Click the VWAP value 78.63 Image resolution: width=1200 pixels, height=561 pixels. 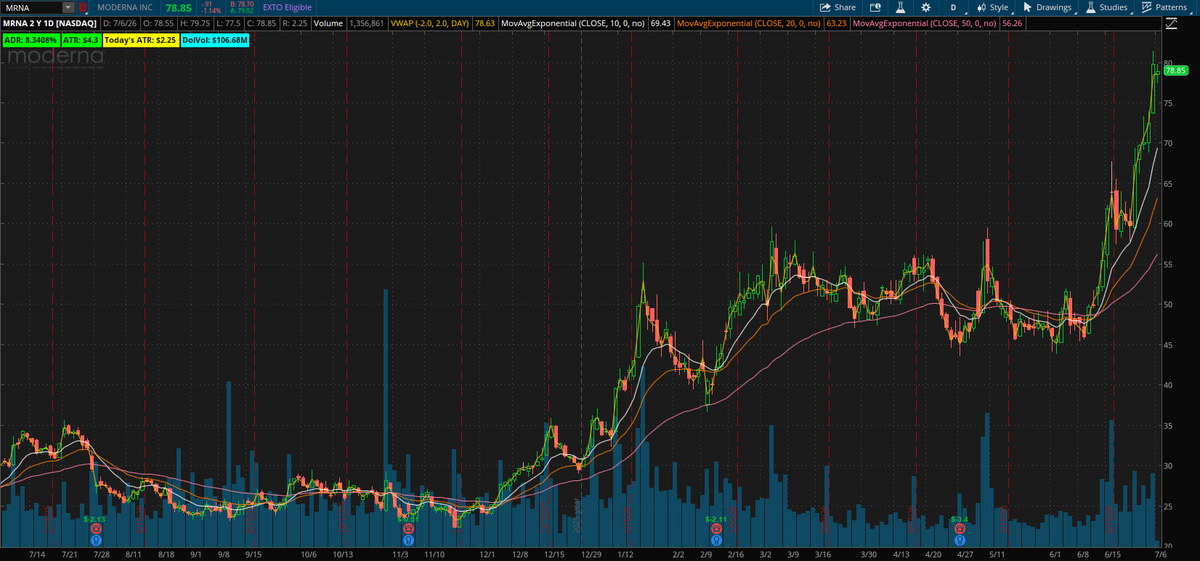(484, 22)
